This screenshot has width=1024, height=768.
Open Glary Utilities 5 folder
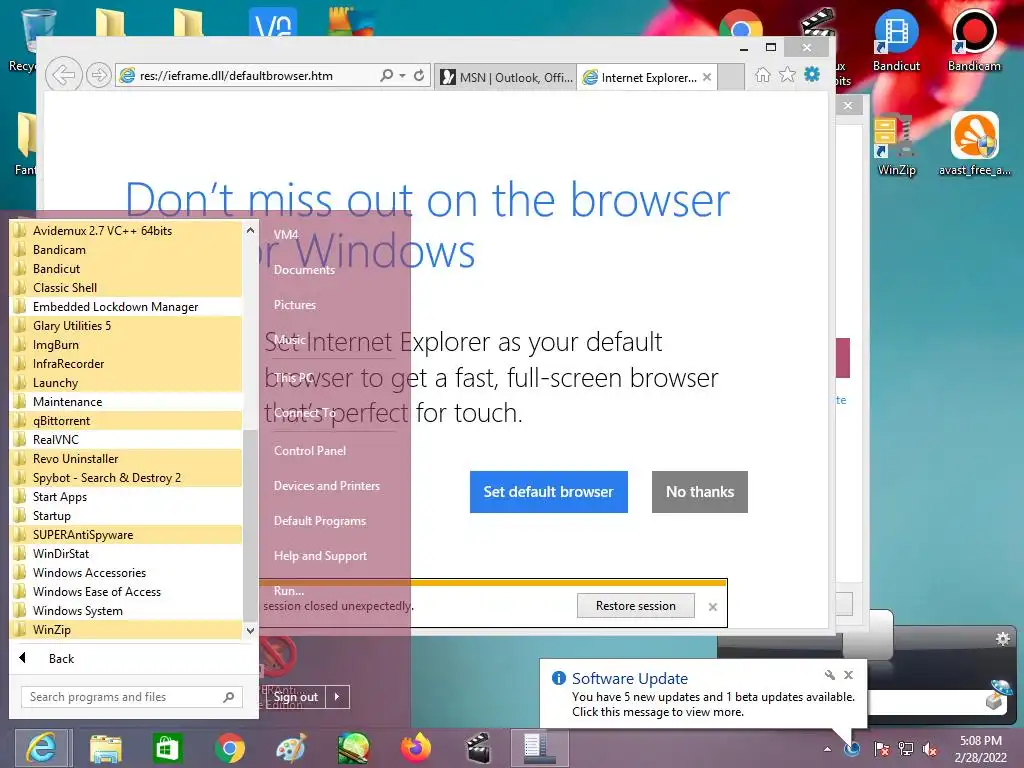126,325
